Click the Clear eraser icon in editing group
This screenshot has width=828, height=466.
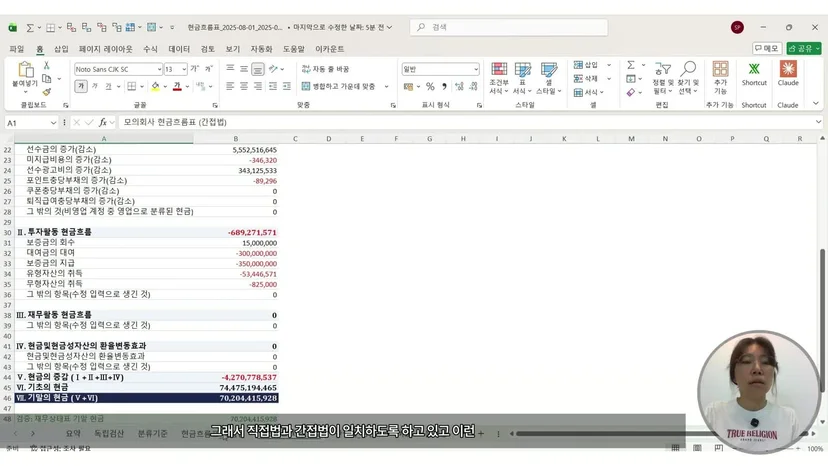pos(631,92)
